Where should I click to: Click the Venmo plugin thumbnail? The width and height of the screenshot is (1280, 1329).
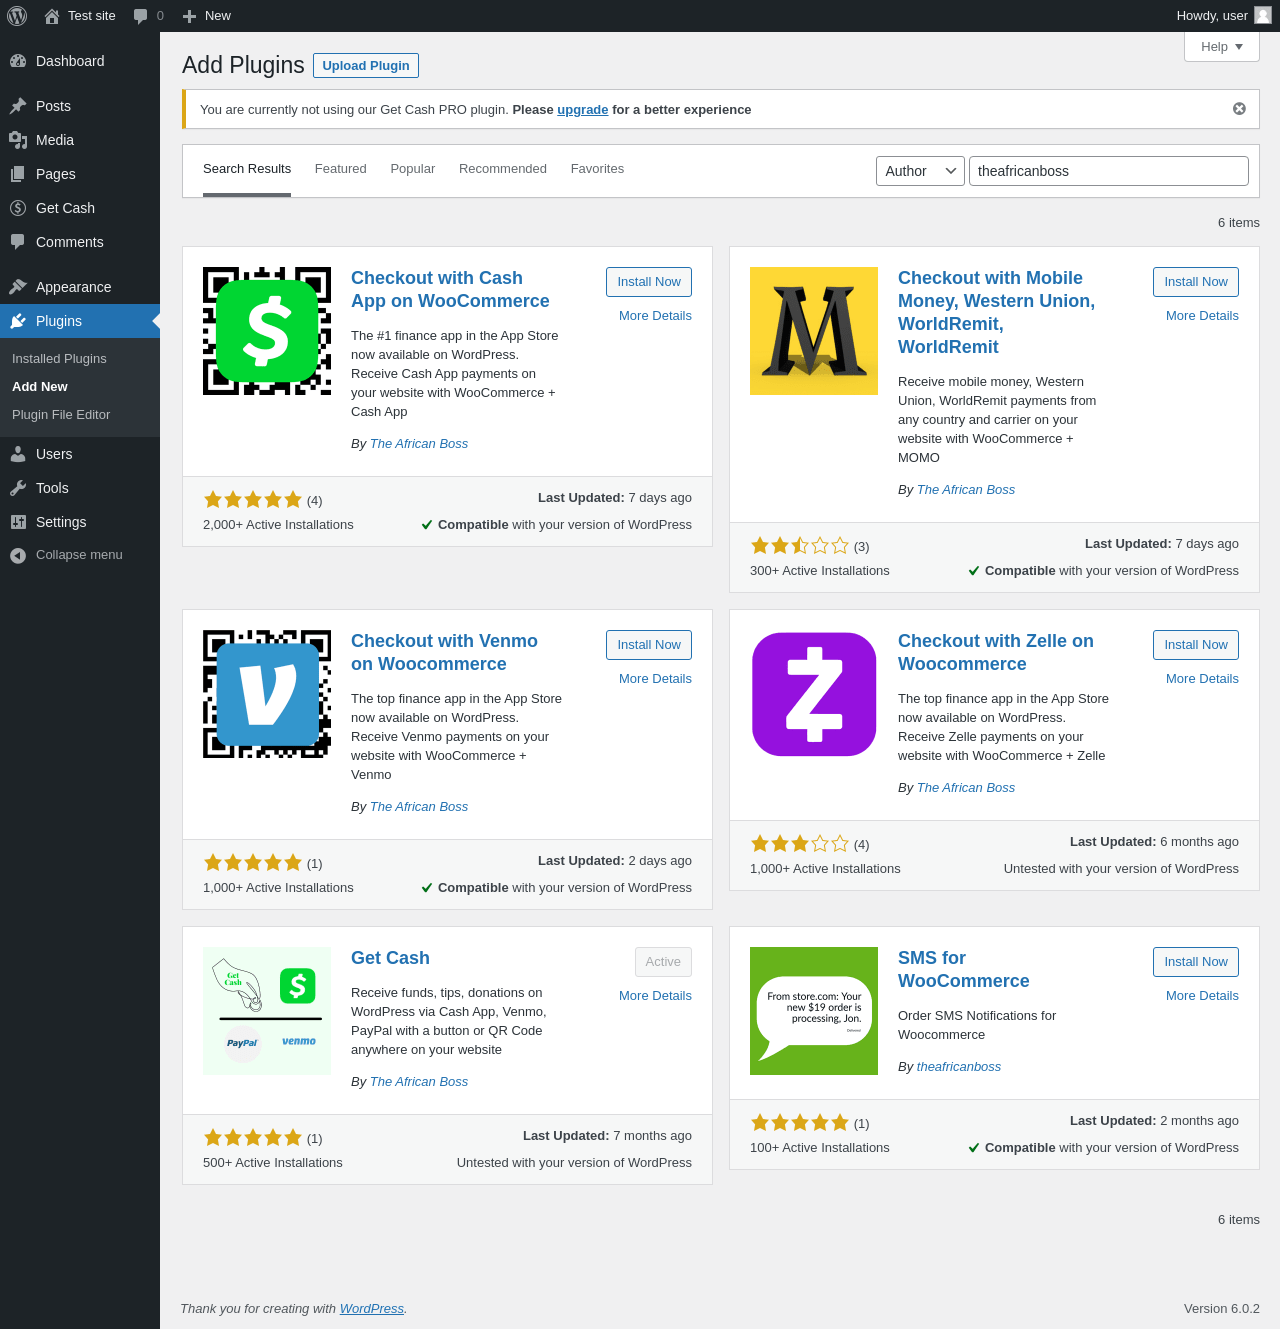tap(267, 694)
